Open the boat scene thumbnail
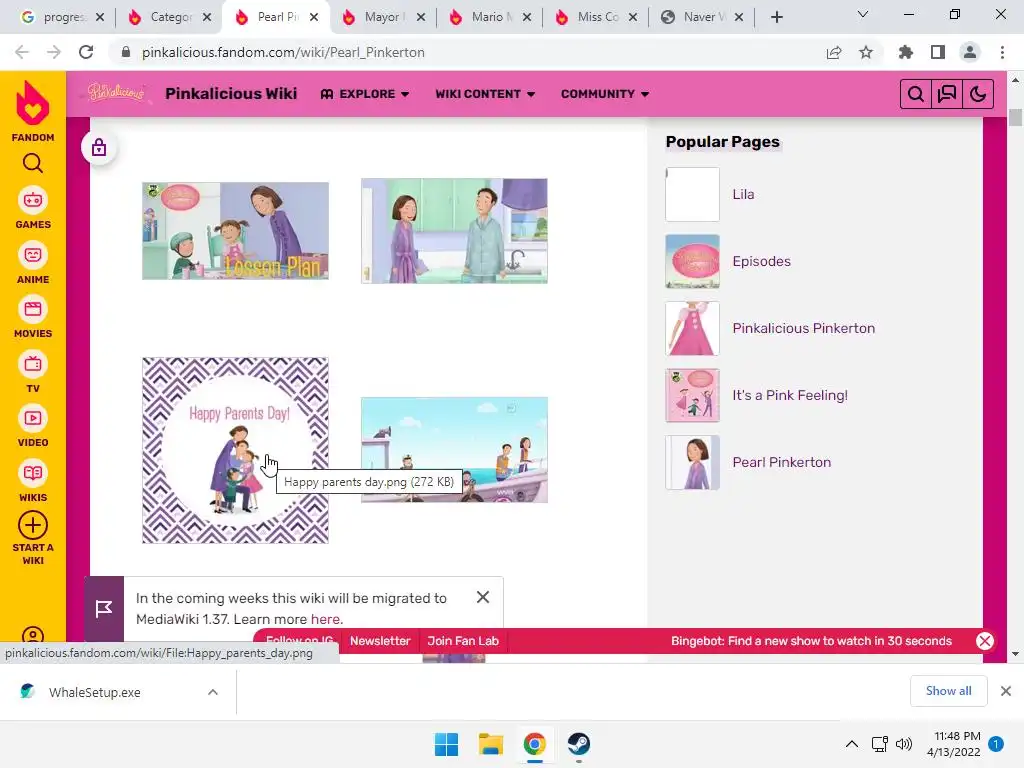Viewport: 1024px width, 768px height. point(455,450)
